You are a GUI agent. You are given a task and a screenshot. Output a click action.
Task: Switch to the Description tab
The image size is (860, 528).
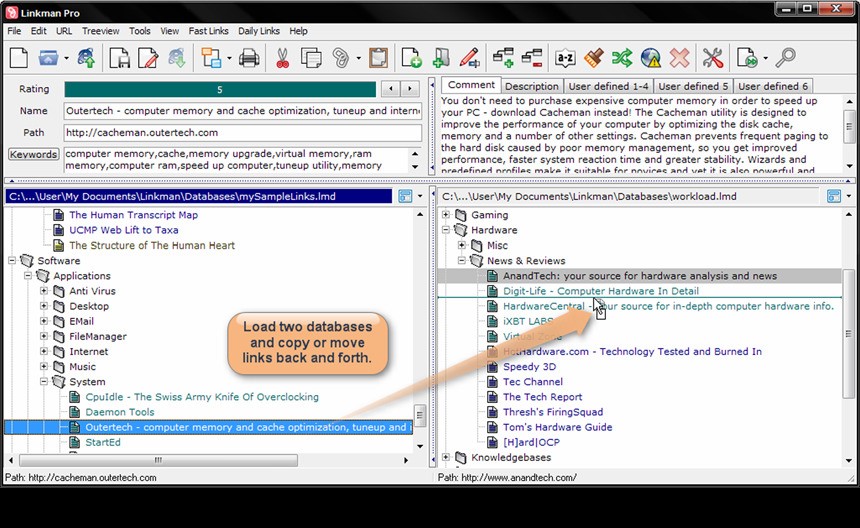click(x=532, y=87)
